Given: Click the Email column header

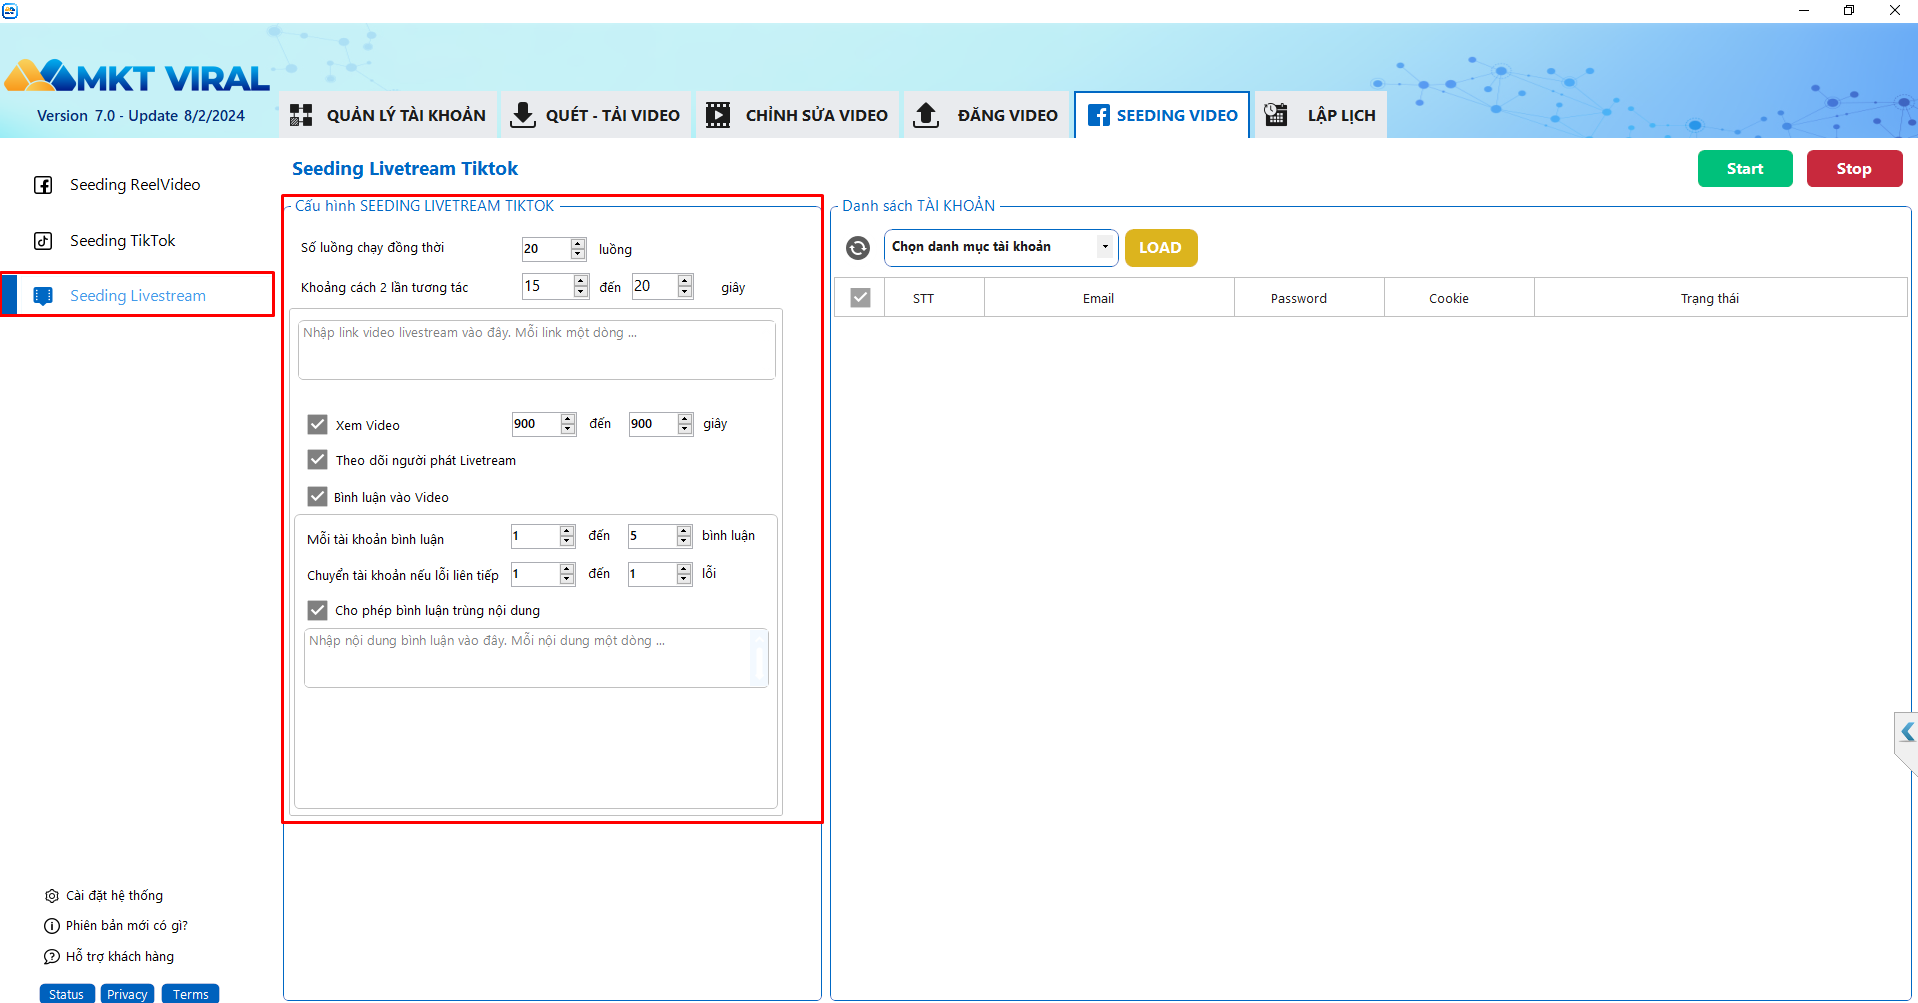Looking at the screenshot, I should tap(1109, 298).
